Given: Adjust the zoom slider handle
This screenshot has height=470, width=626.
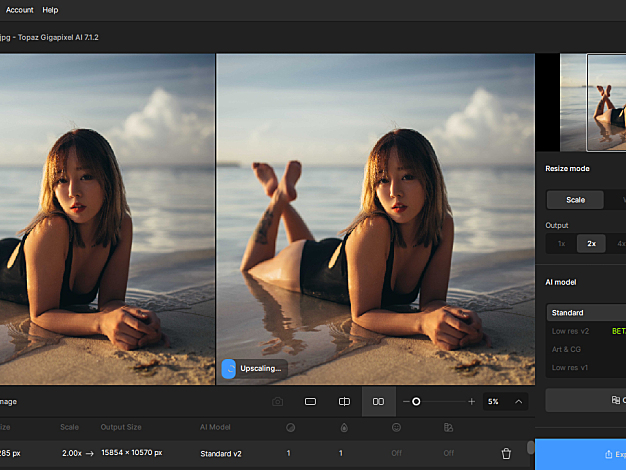Looking at the screenshot, I should click(x=416, y=402).
